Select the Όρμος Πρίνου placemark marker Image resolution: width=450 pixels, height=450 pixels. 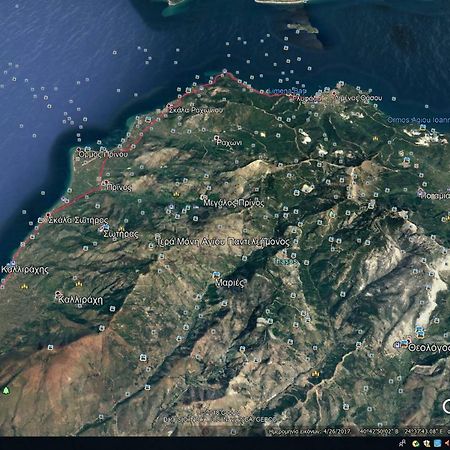click(x=79, y=150)
